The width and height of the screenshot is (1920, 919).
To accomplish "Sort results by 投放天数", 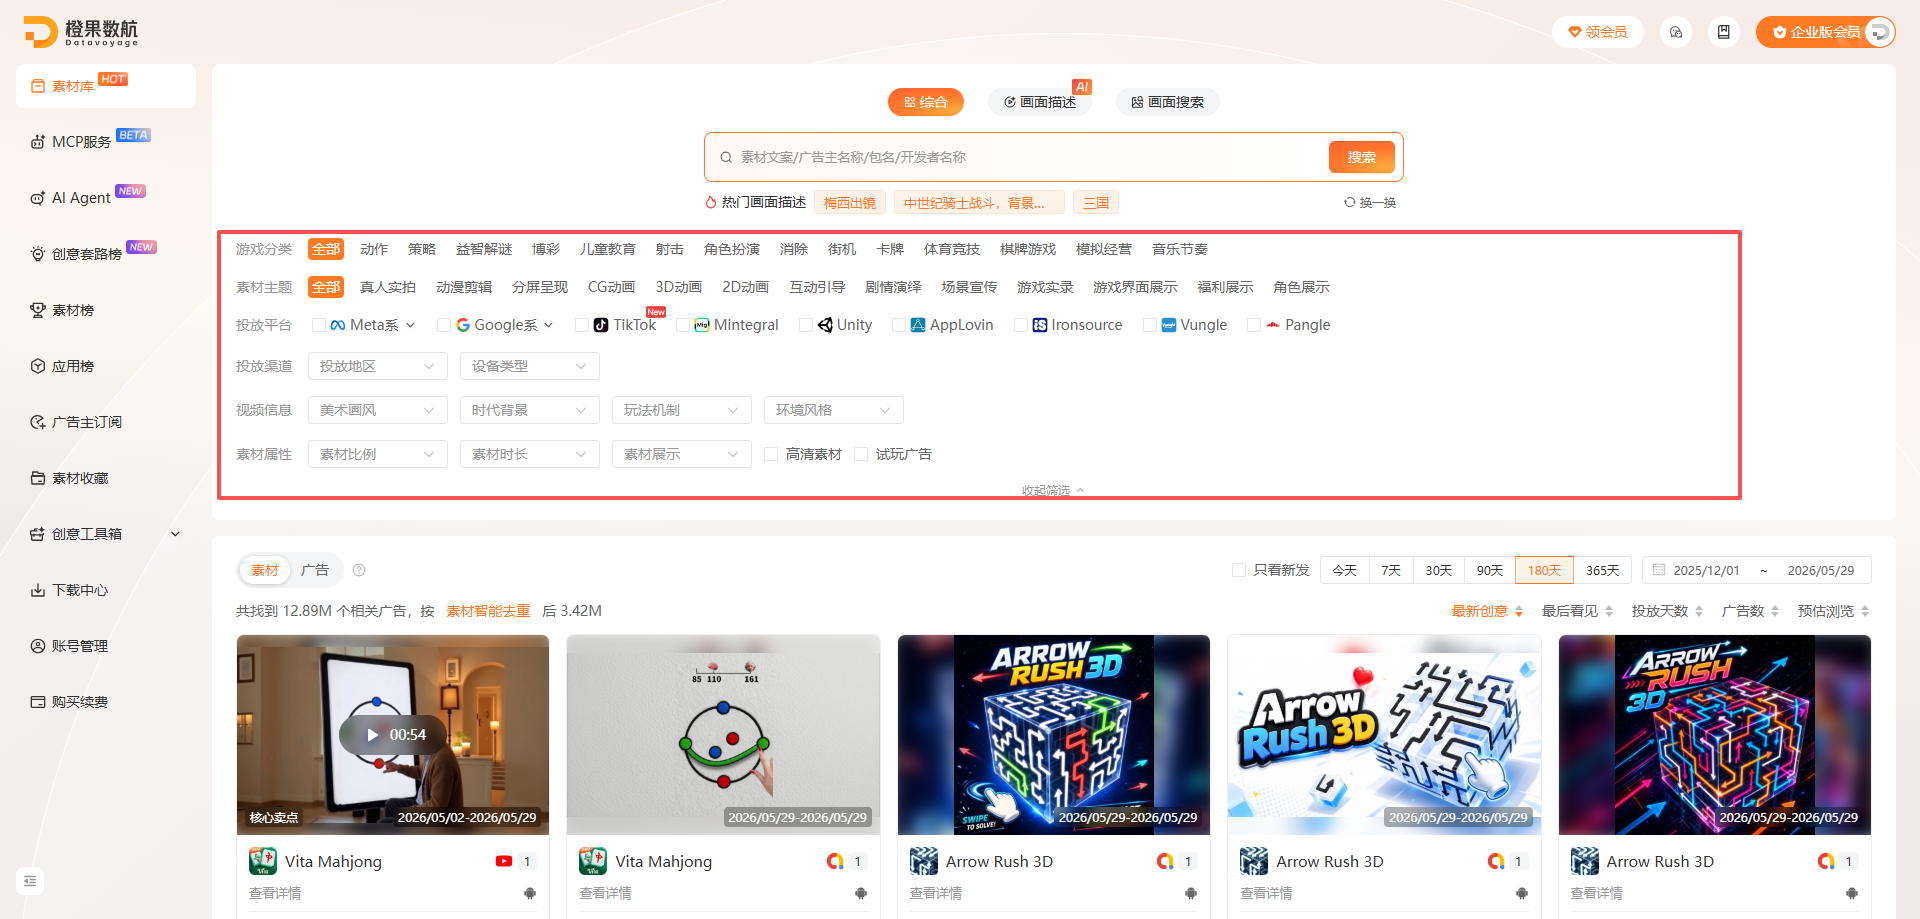I will click(x=1667, y=611).
